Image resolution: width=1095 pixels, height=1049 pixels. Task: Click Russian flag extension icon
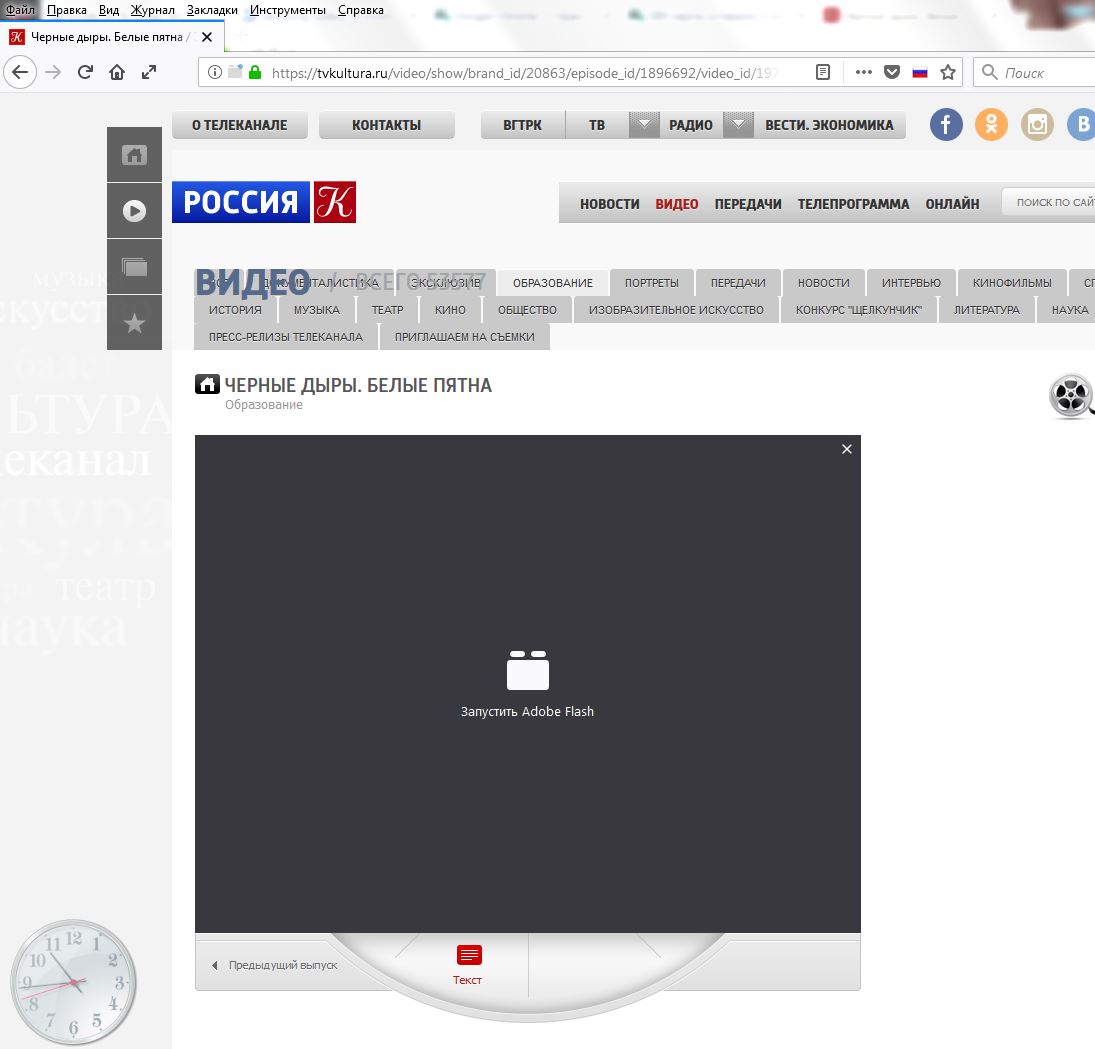tap(920, 72)
